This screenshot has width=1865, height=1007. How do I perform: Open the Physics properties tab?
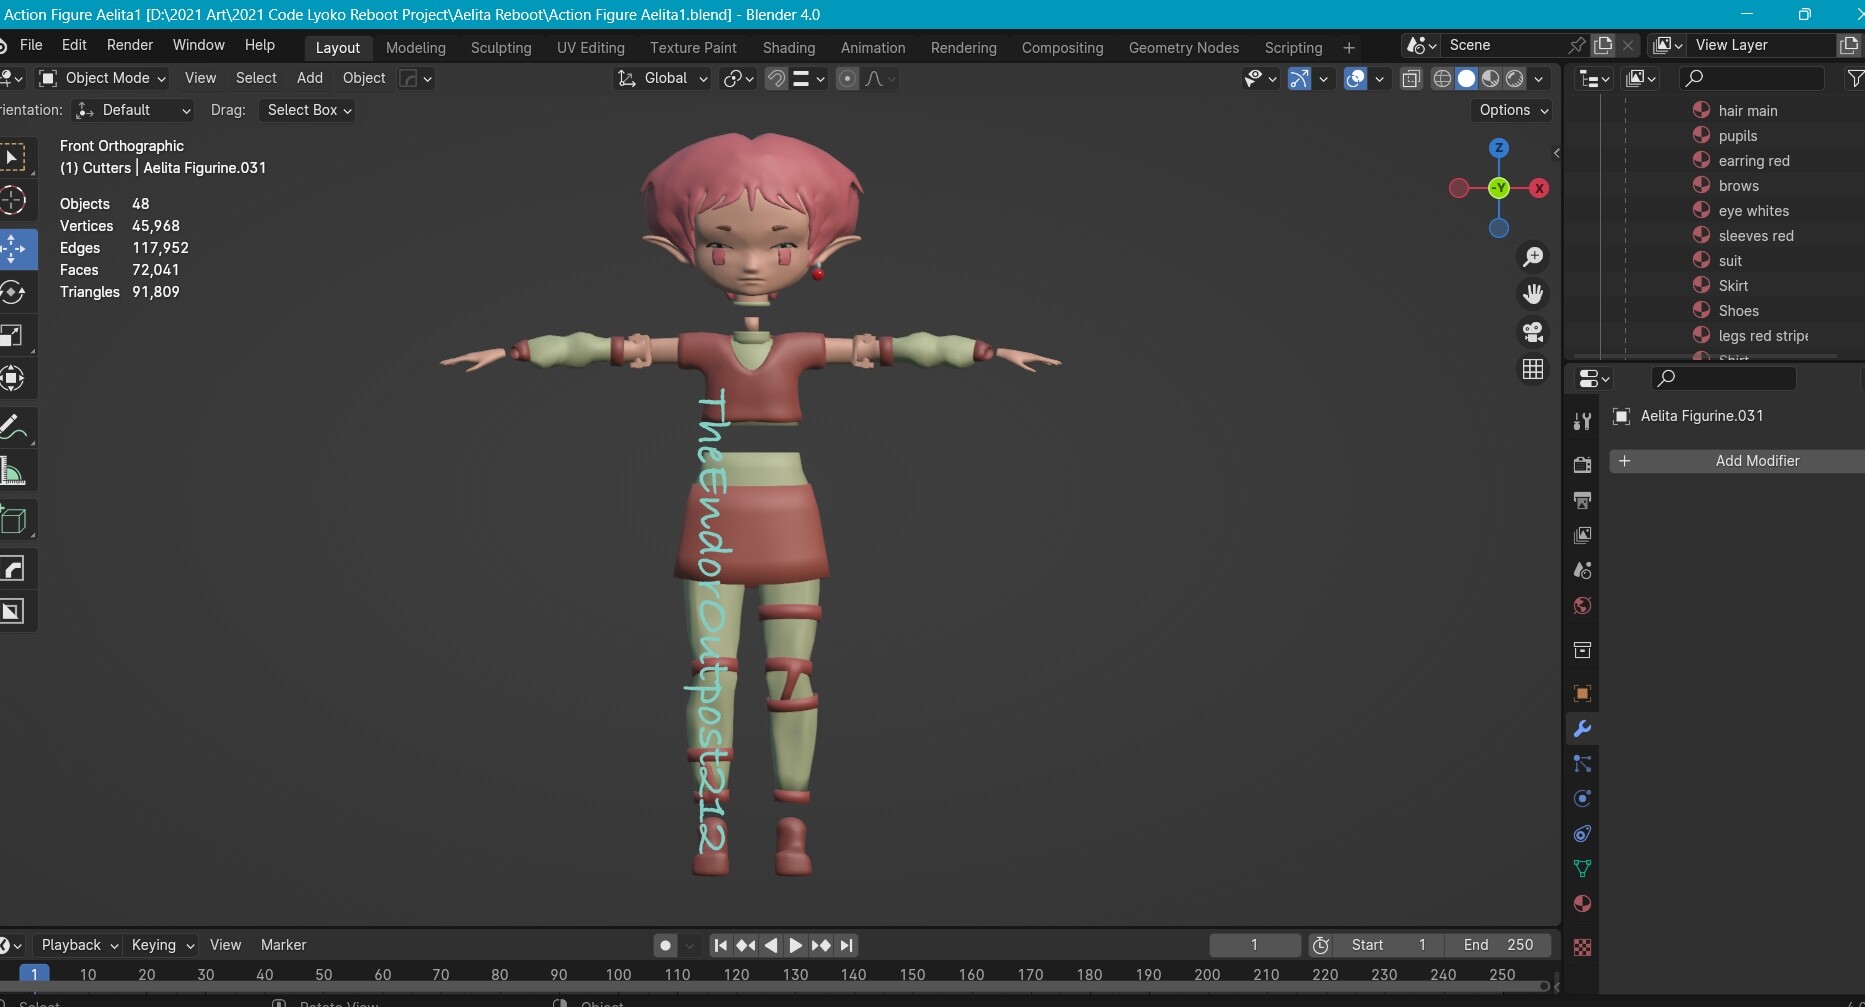pyautogui.click(x=1582, y=798)
